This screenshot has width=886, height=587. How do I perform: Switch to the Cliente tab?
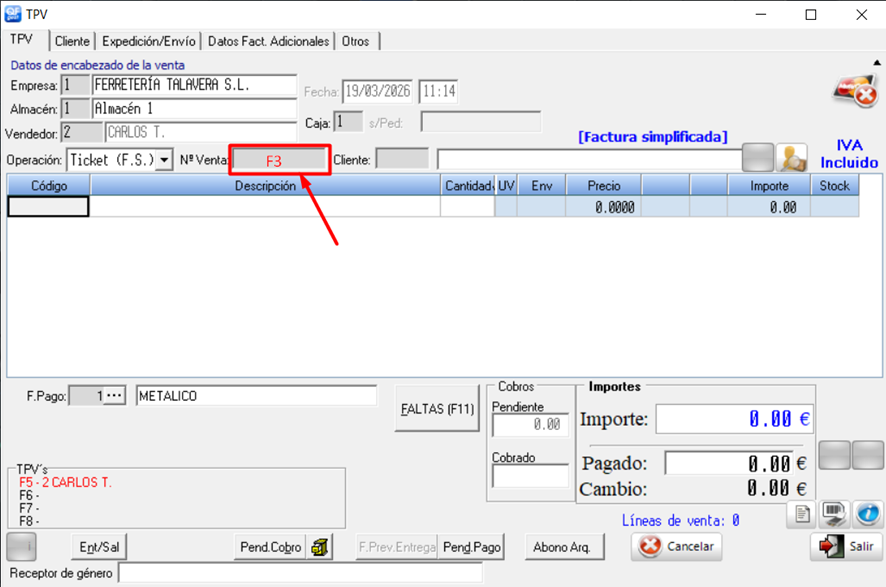[x=72, y=41]
